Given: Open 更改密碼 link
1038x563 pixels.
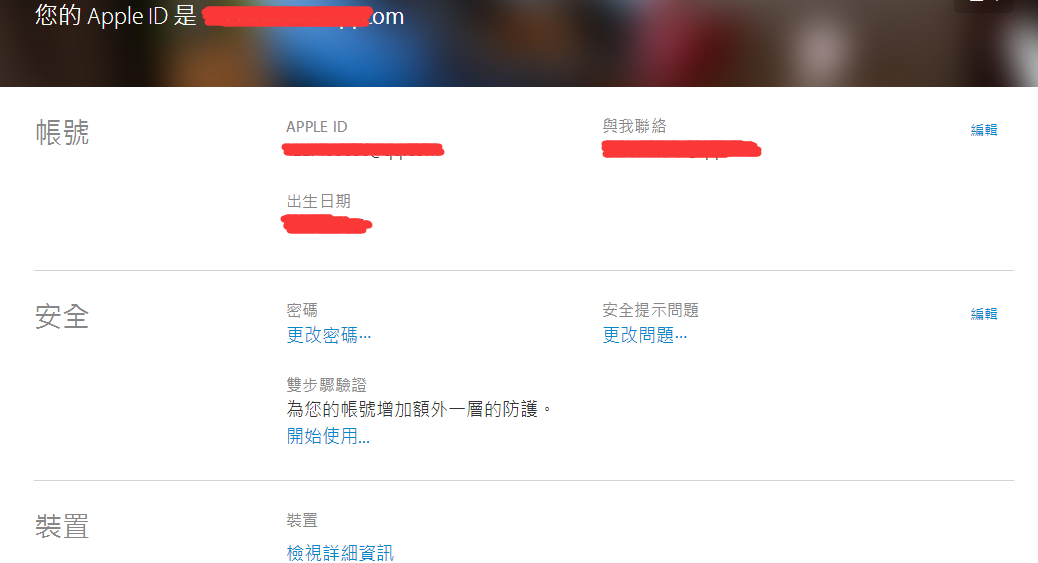Looking at the screenshot, I should tap(328, 335).
